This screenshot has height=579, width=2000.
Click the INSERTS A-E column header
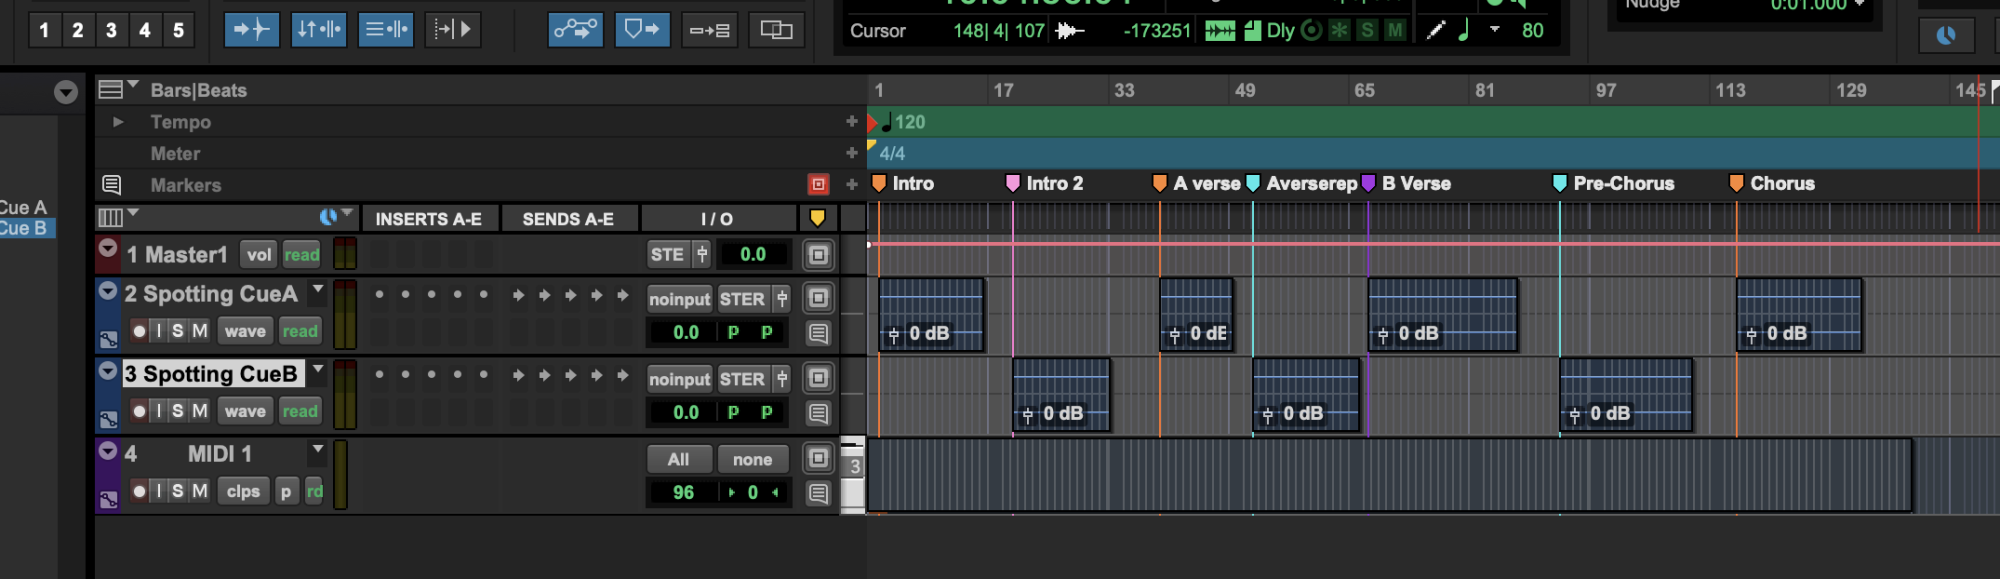(x=428, y=219)
